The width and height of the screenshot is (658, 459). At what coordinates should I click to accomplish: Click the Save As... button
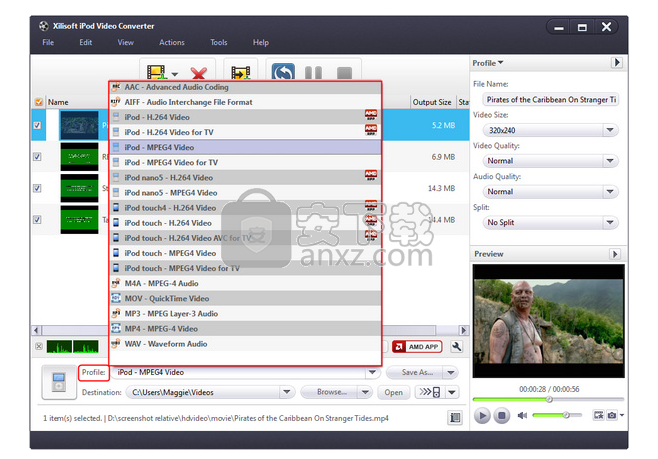click(416, 373)
